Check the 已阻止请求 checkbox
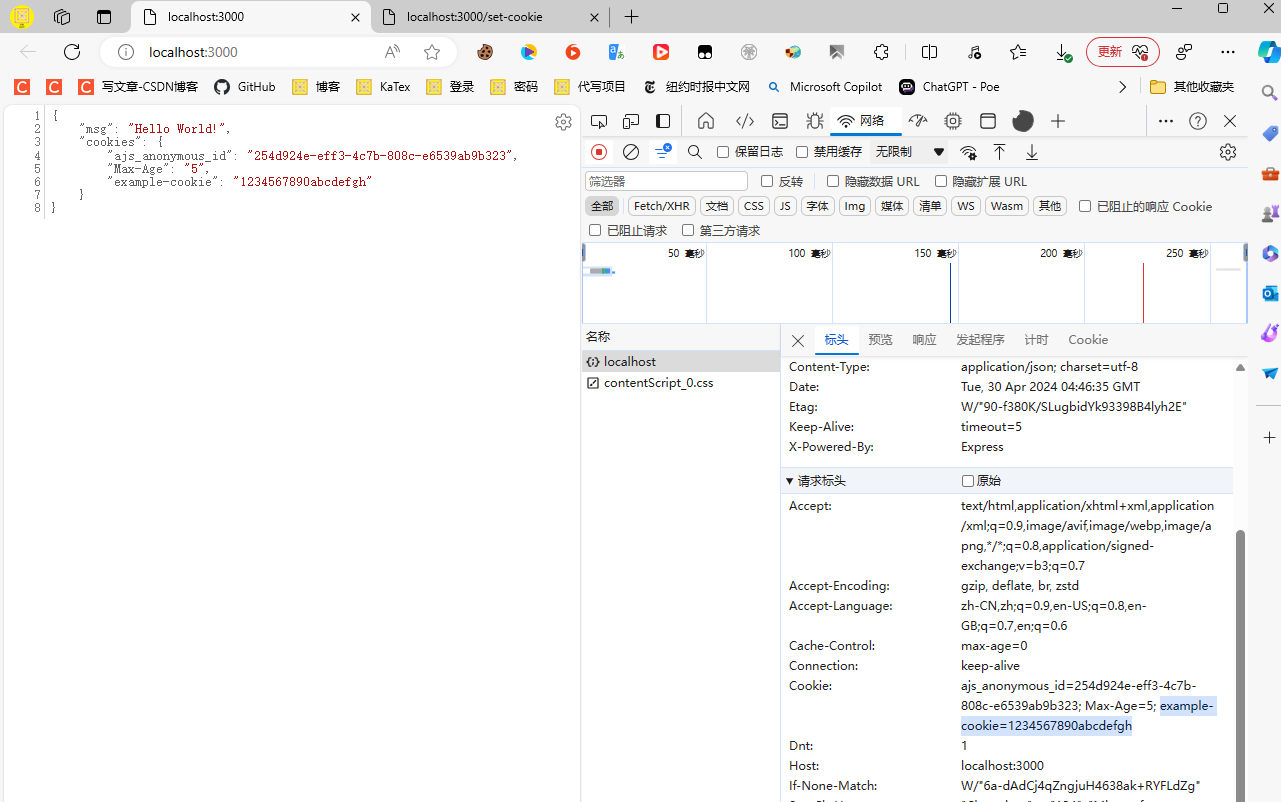The image size is (1281, 802). tap(595, 230)
